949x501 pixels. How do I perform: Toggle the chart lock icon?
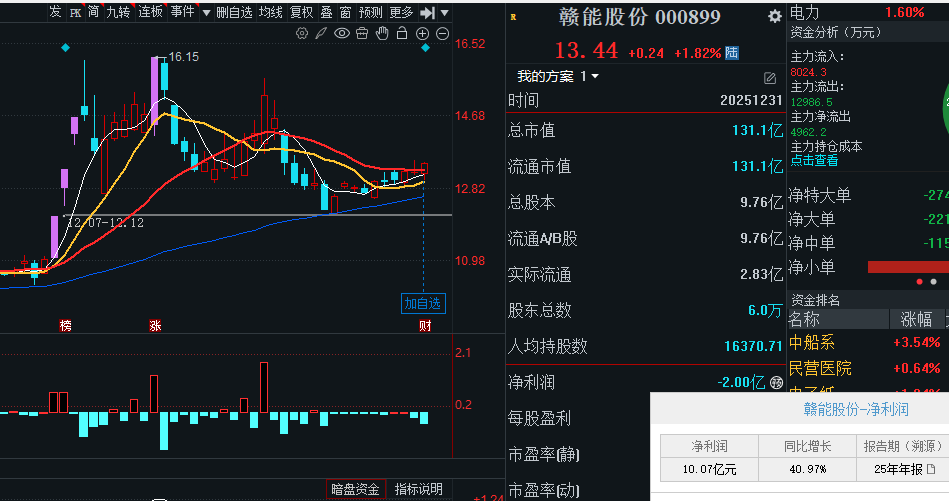tap(402, 34)
